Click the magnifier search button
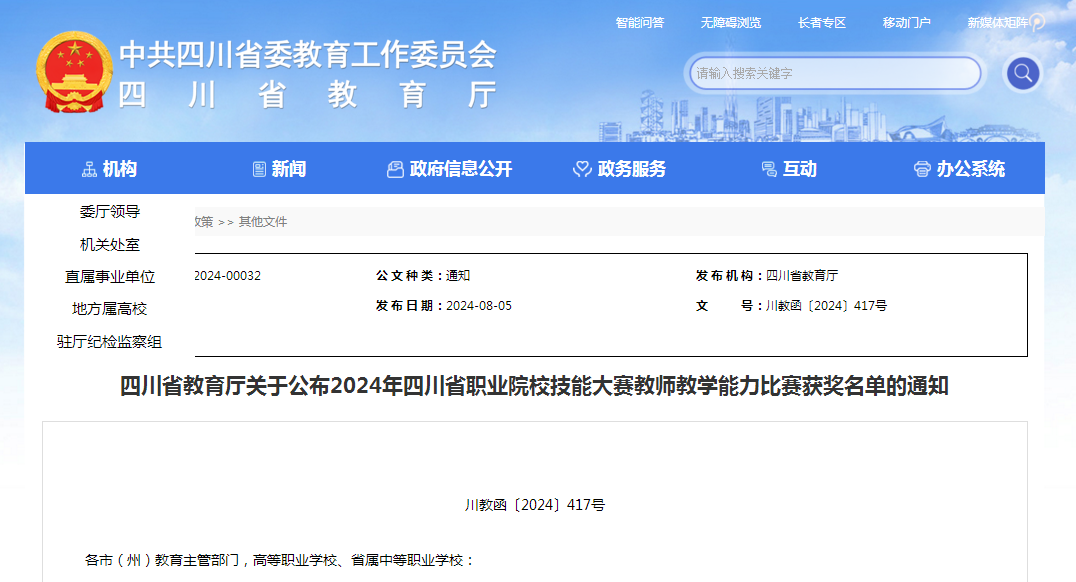 1022,73
